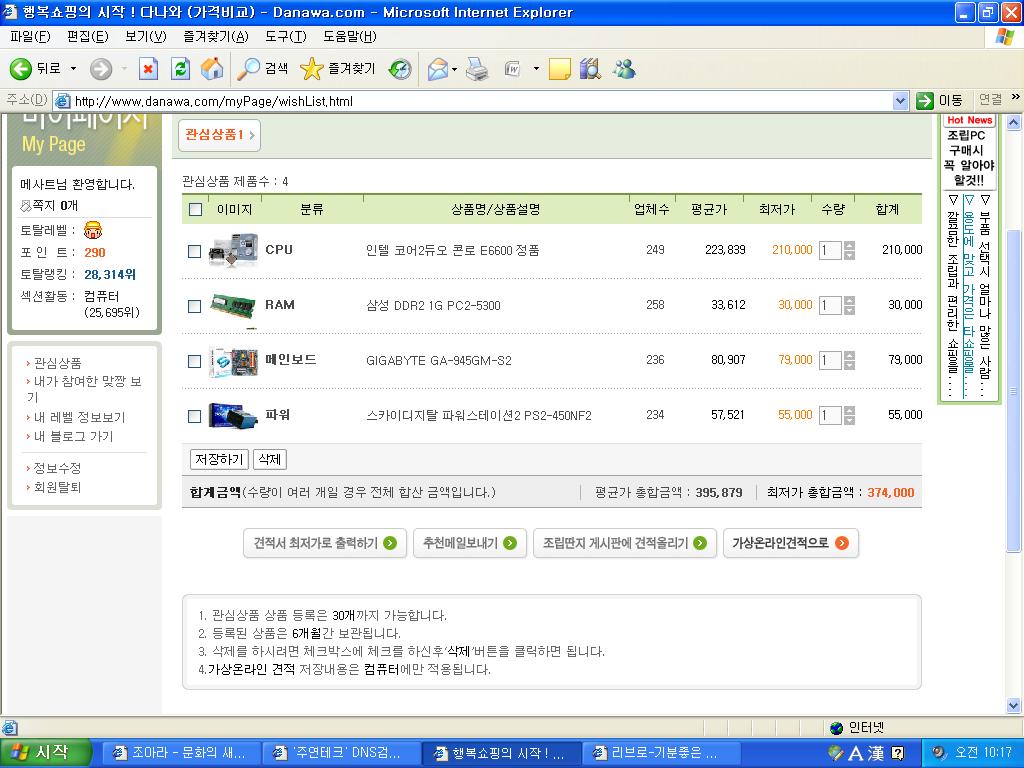1024x768 pixels.
Task: Click the Research books toolbar icon
Action: [590, 69]
